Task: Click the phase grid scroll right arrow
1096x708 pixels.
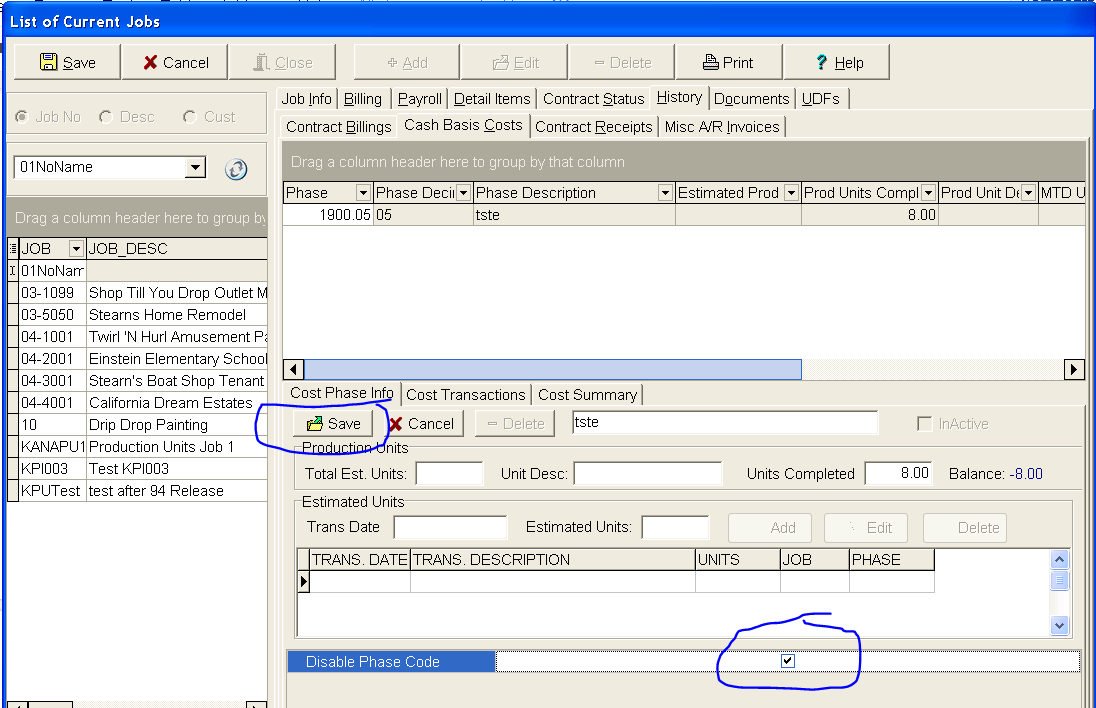Action: coord(1074,369)
